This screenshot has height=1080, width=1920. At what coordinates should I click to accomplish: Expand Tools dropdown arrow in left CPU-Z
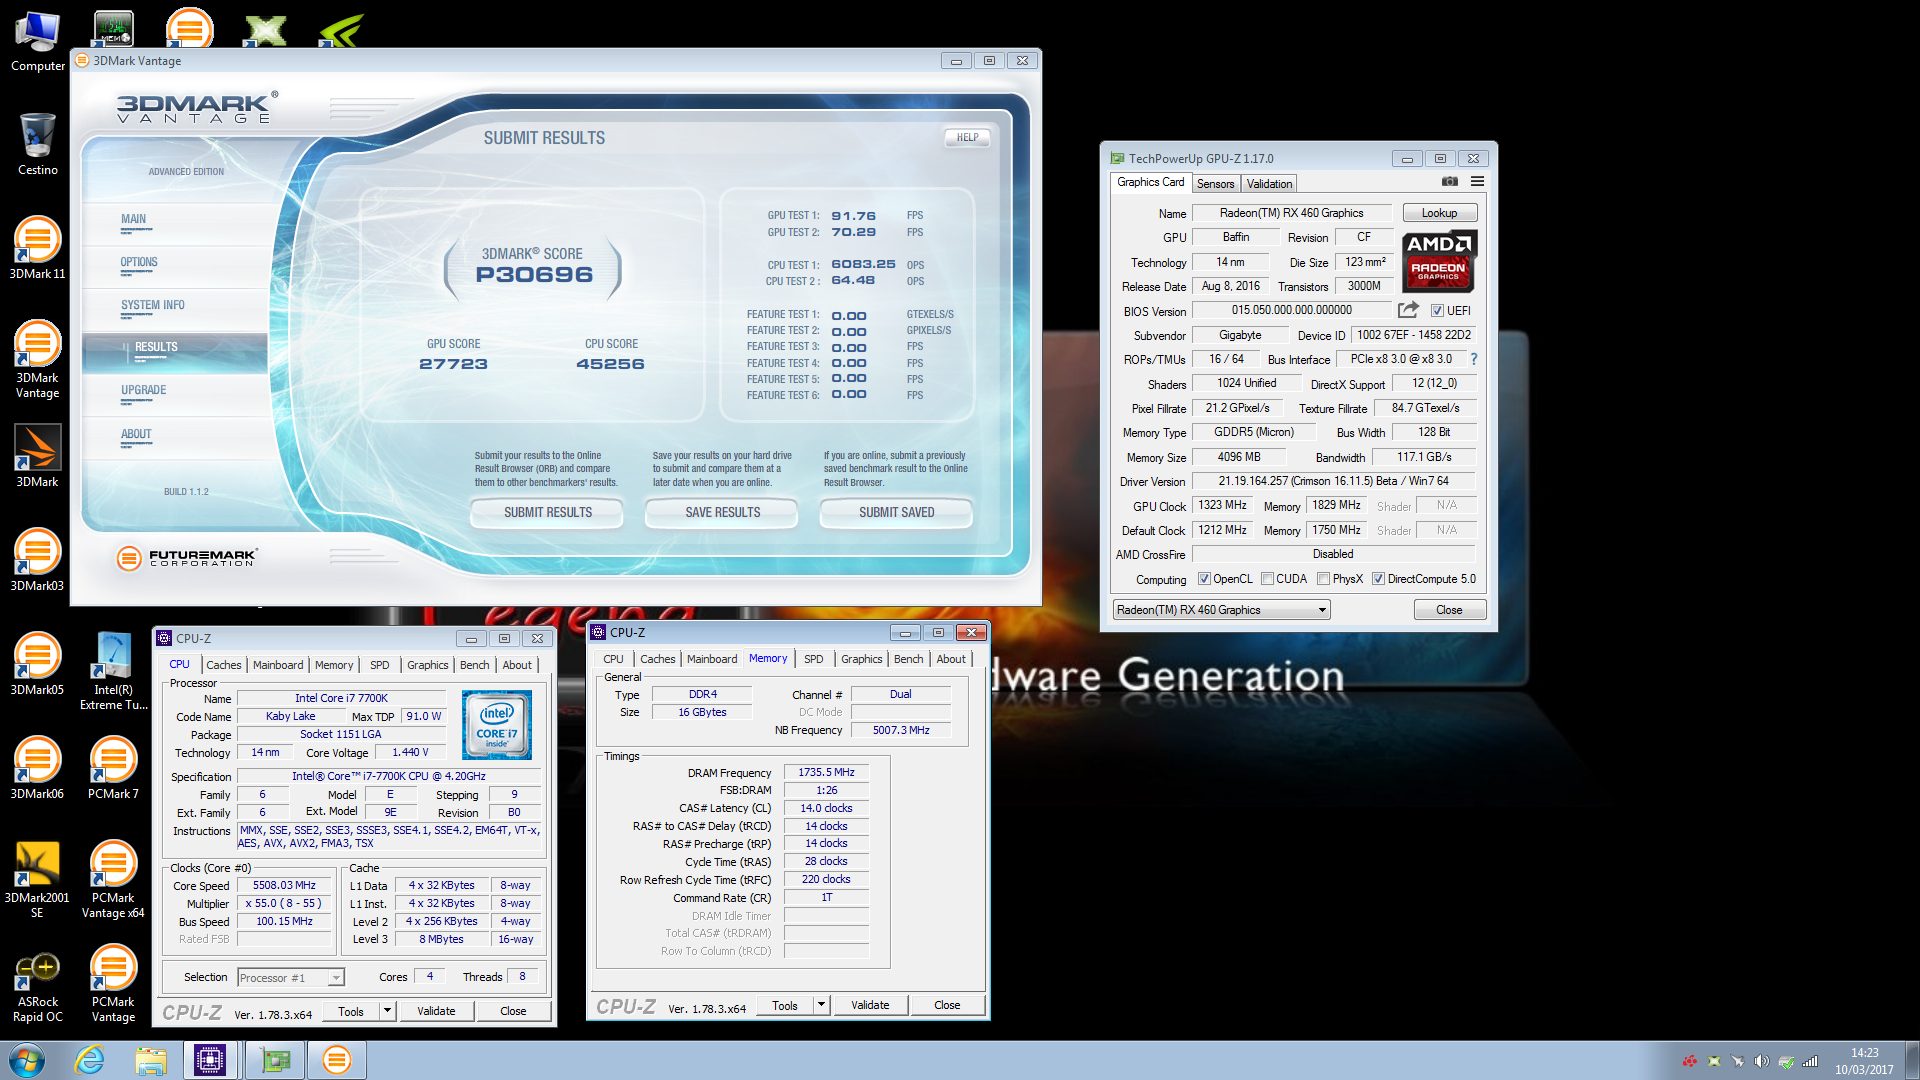click(388, 1011)
